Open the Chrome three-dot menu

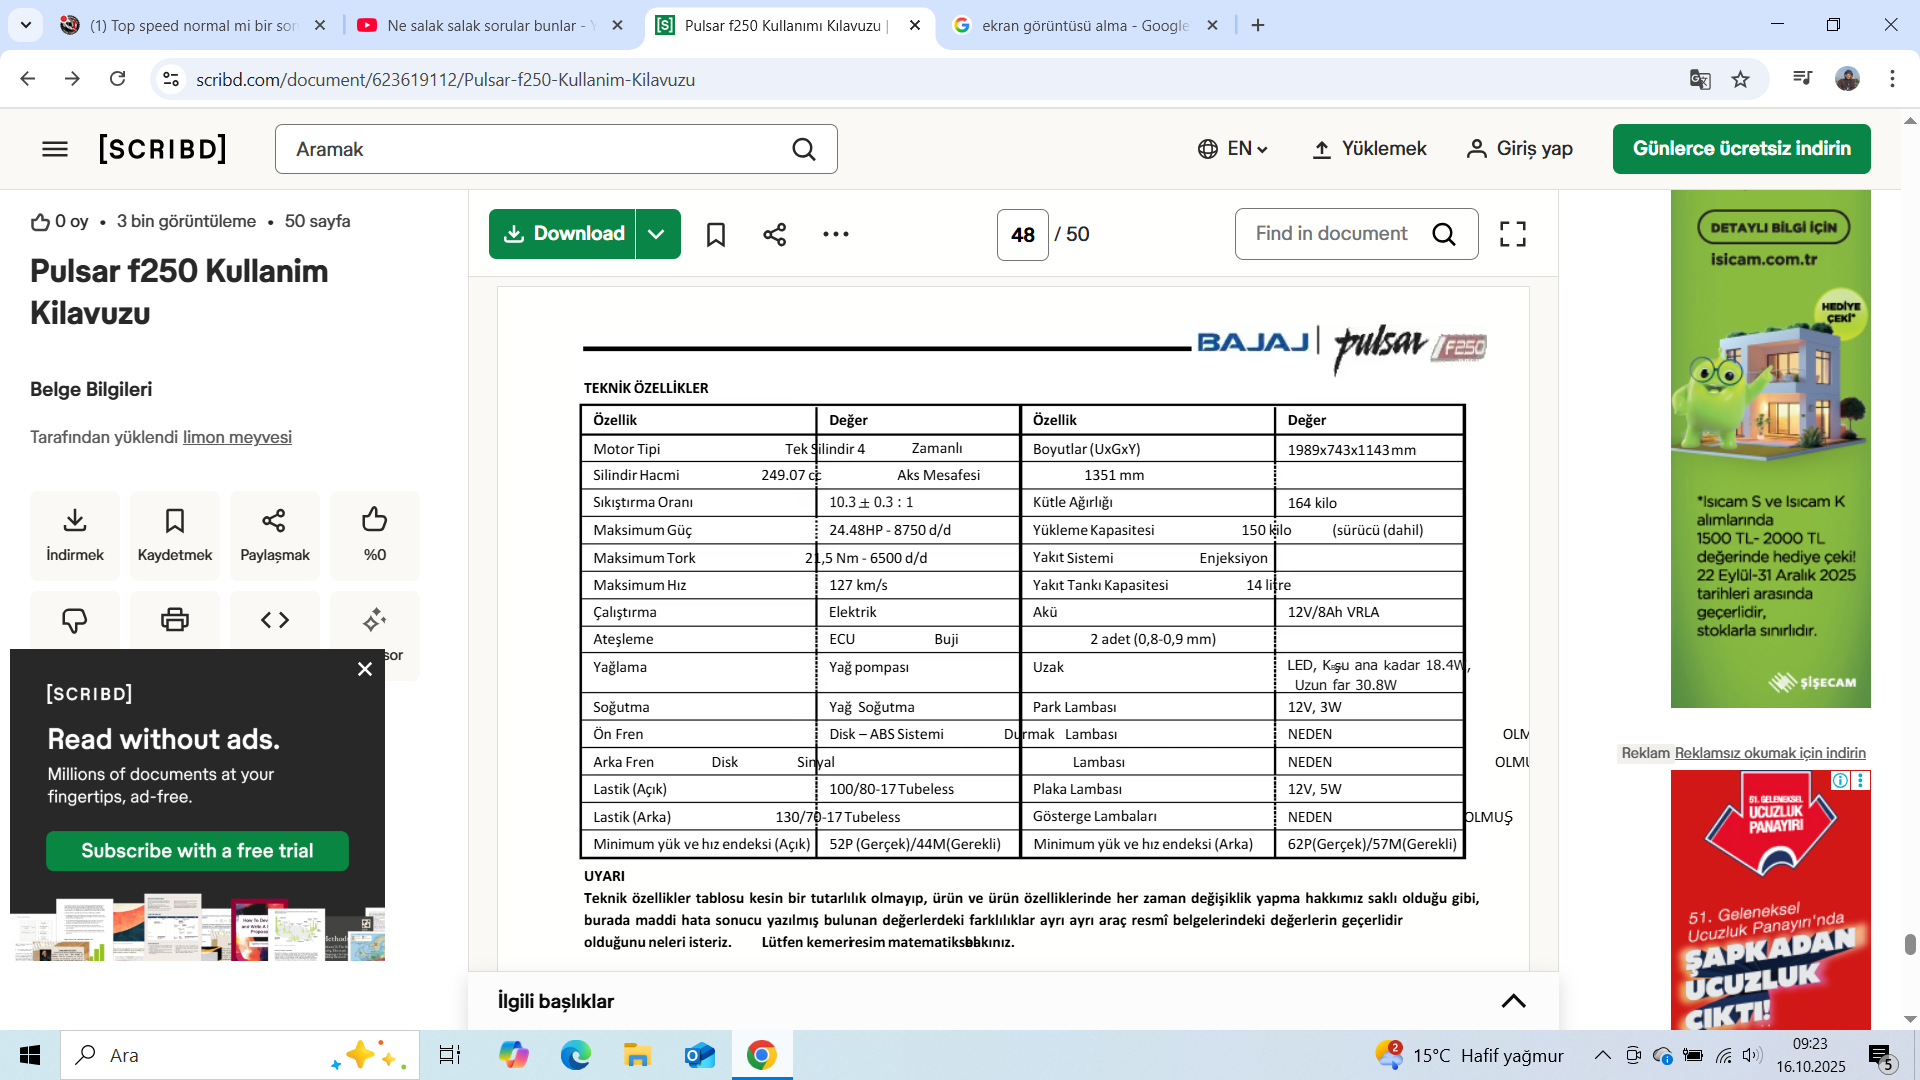[1892, 79]
